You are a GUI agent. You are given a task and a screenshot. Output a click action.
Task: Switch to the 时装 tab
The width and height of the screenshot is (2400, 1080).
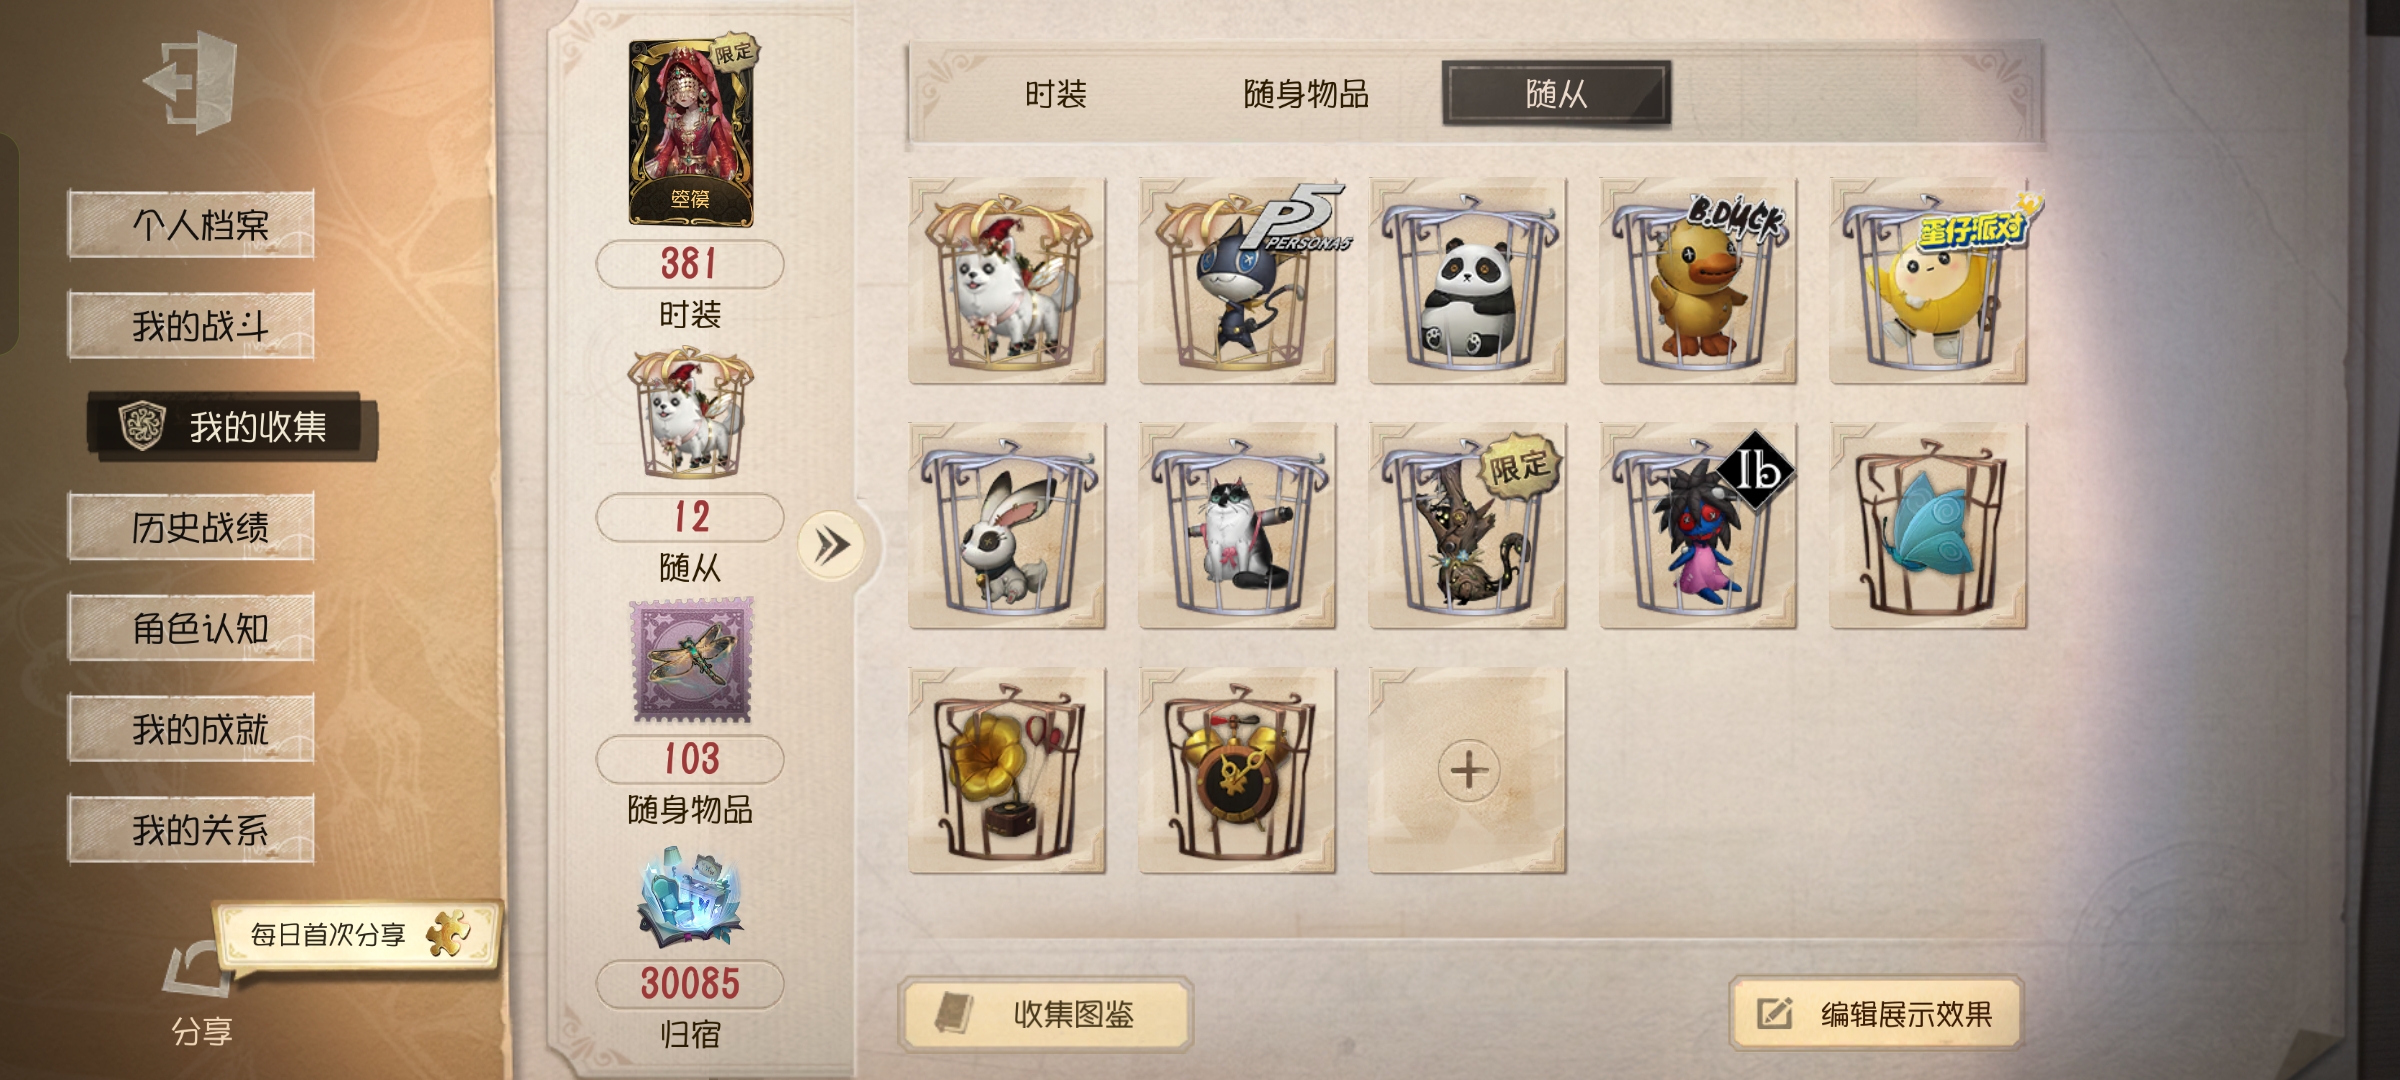[x=1056, y=94]
